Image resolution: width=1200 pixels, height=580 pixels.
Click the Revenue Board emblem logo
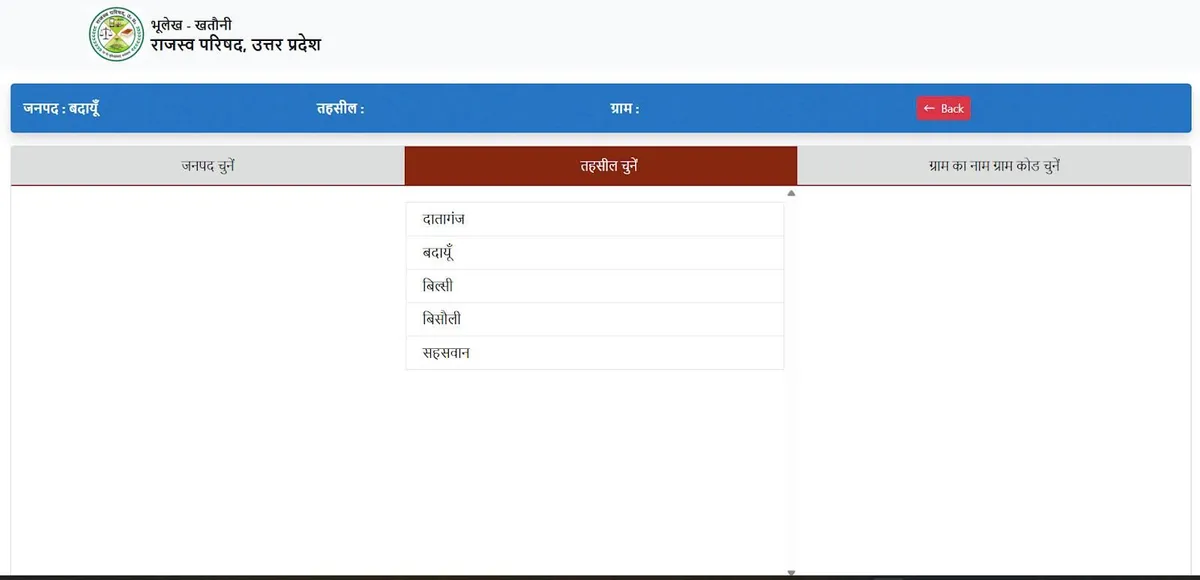tap(116, 35)
